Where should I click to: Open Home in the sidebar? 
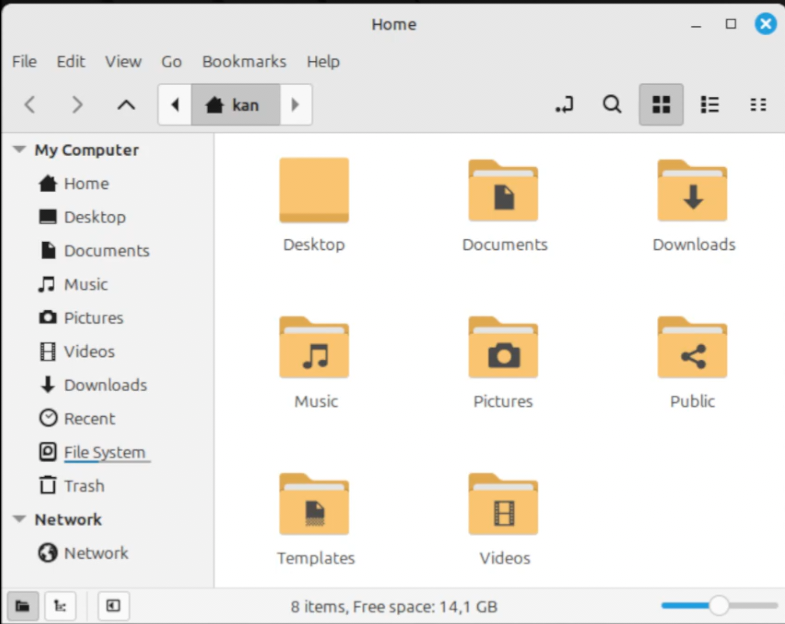[x=74, y=184]
